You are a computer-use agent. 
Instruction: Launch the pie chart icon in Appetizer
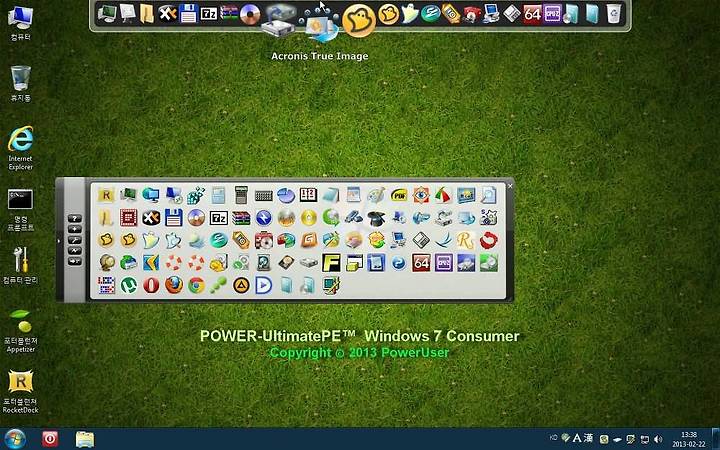(286, 195)
